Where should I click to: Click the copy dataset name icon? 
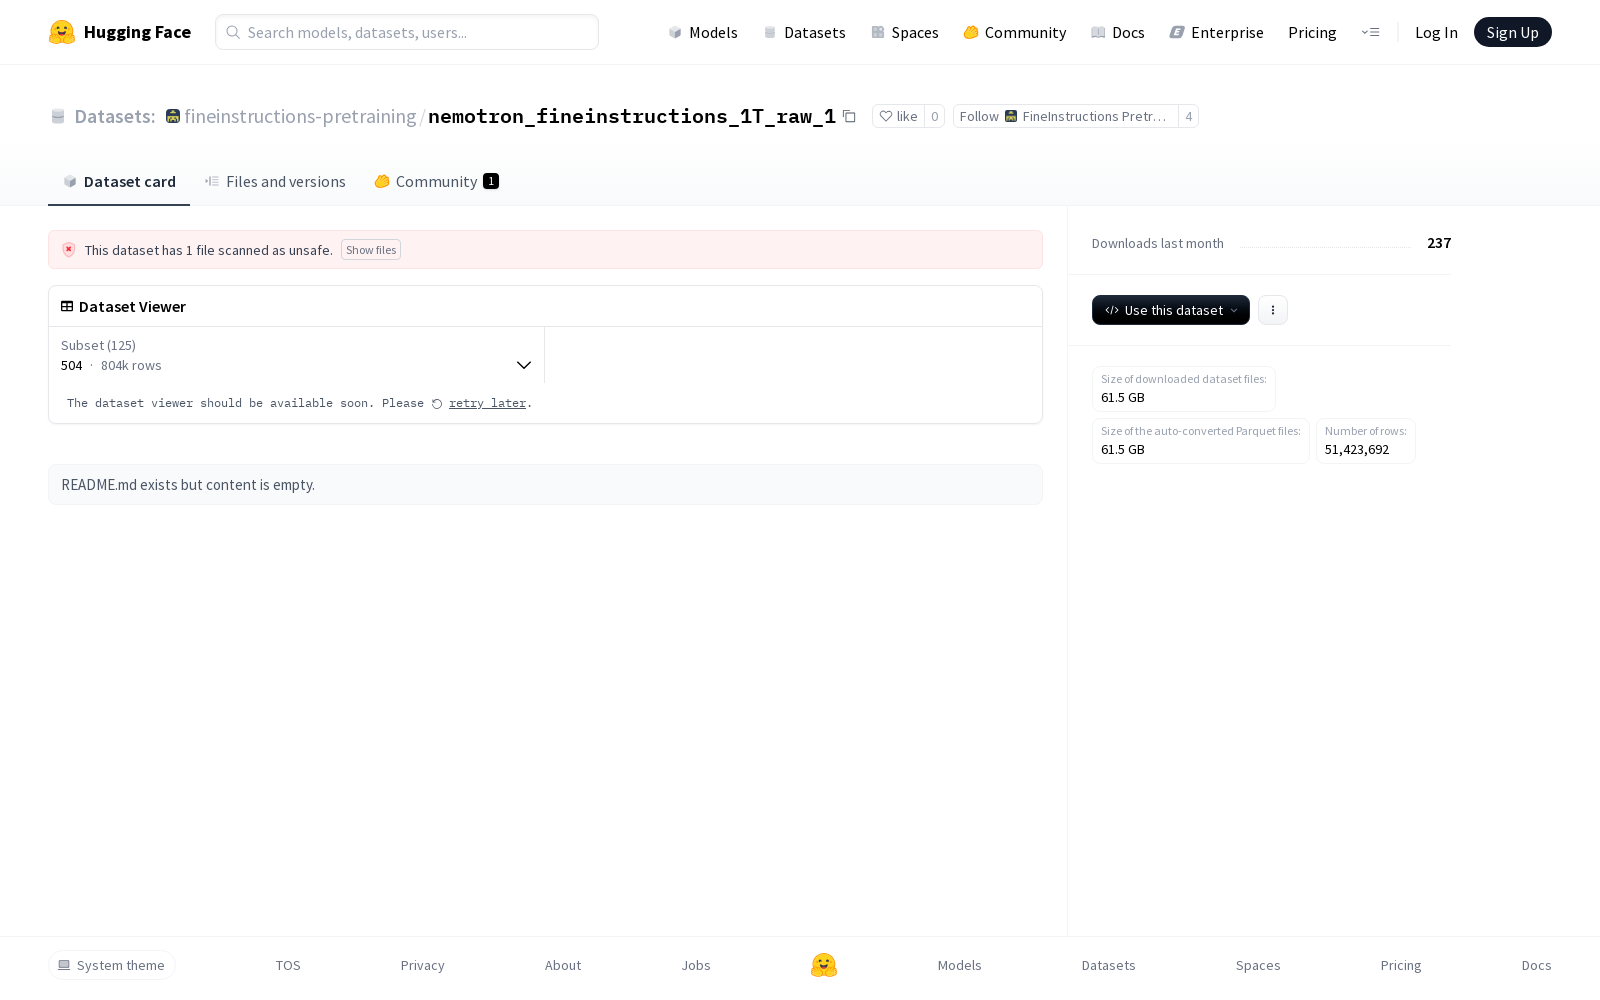tap(849, 116)
